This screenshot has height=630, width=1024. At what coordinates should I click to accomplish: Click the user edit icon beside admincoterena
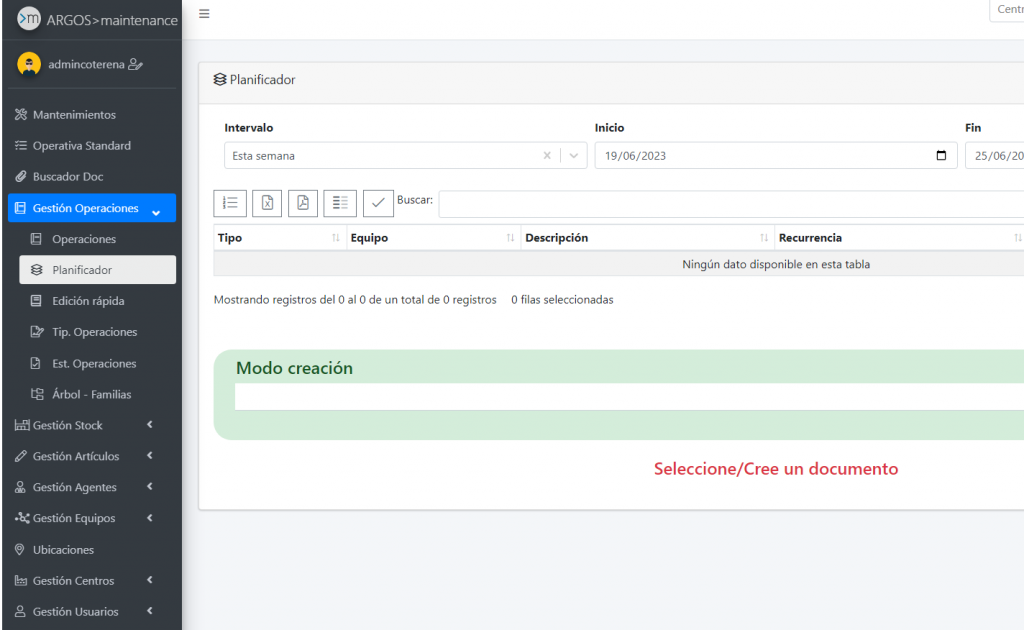pyautogui.click(x=136, y=64)
